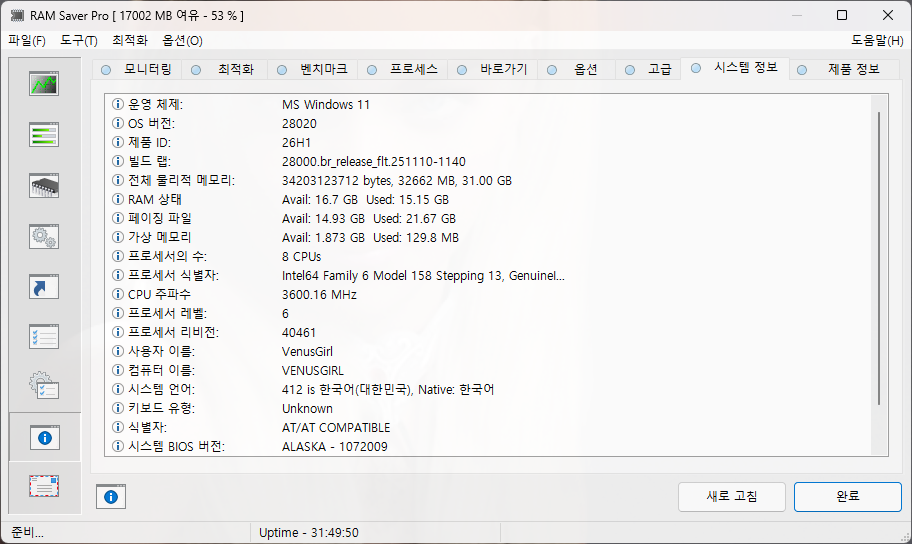912x544 pixels.
Task: Click the info icon beside 빌드 랩
Action: [x=117, y=161]
